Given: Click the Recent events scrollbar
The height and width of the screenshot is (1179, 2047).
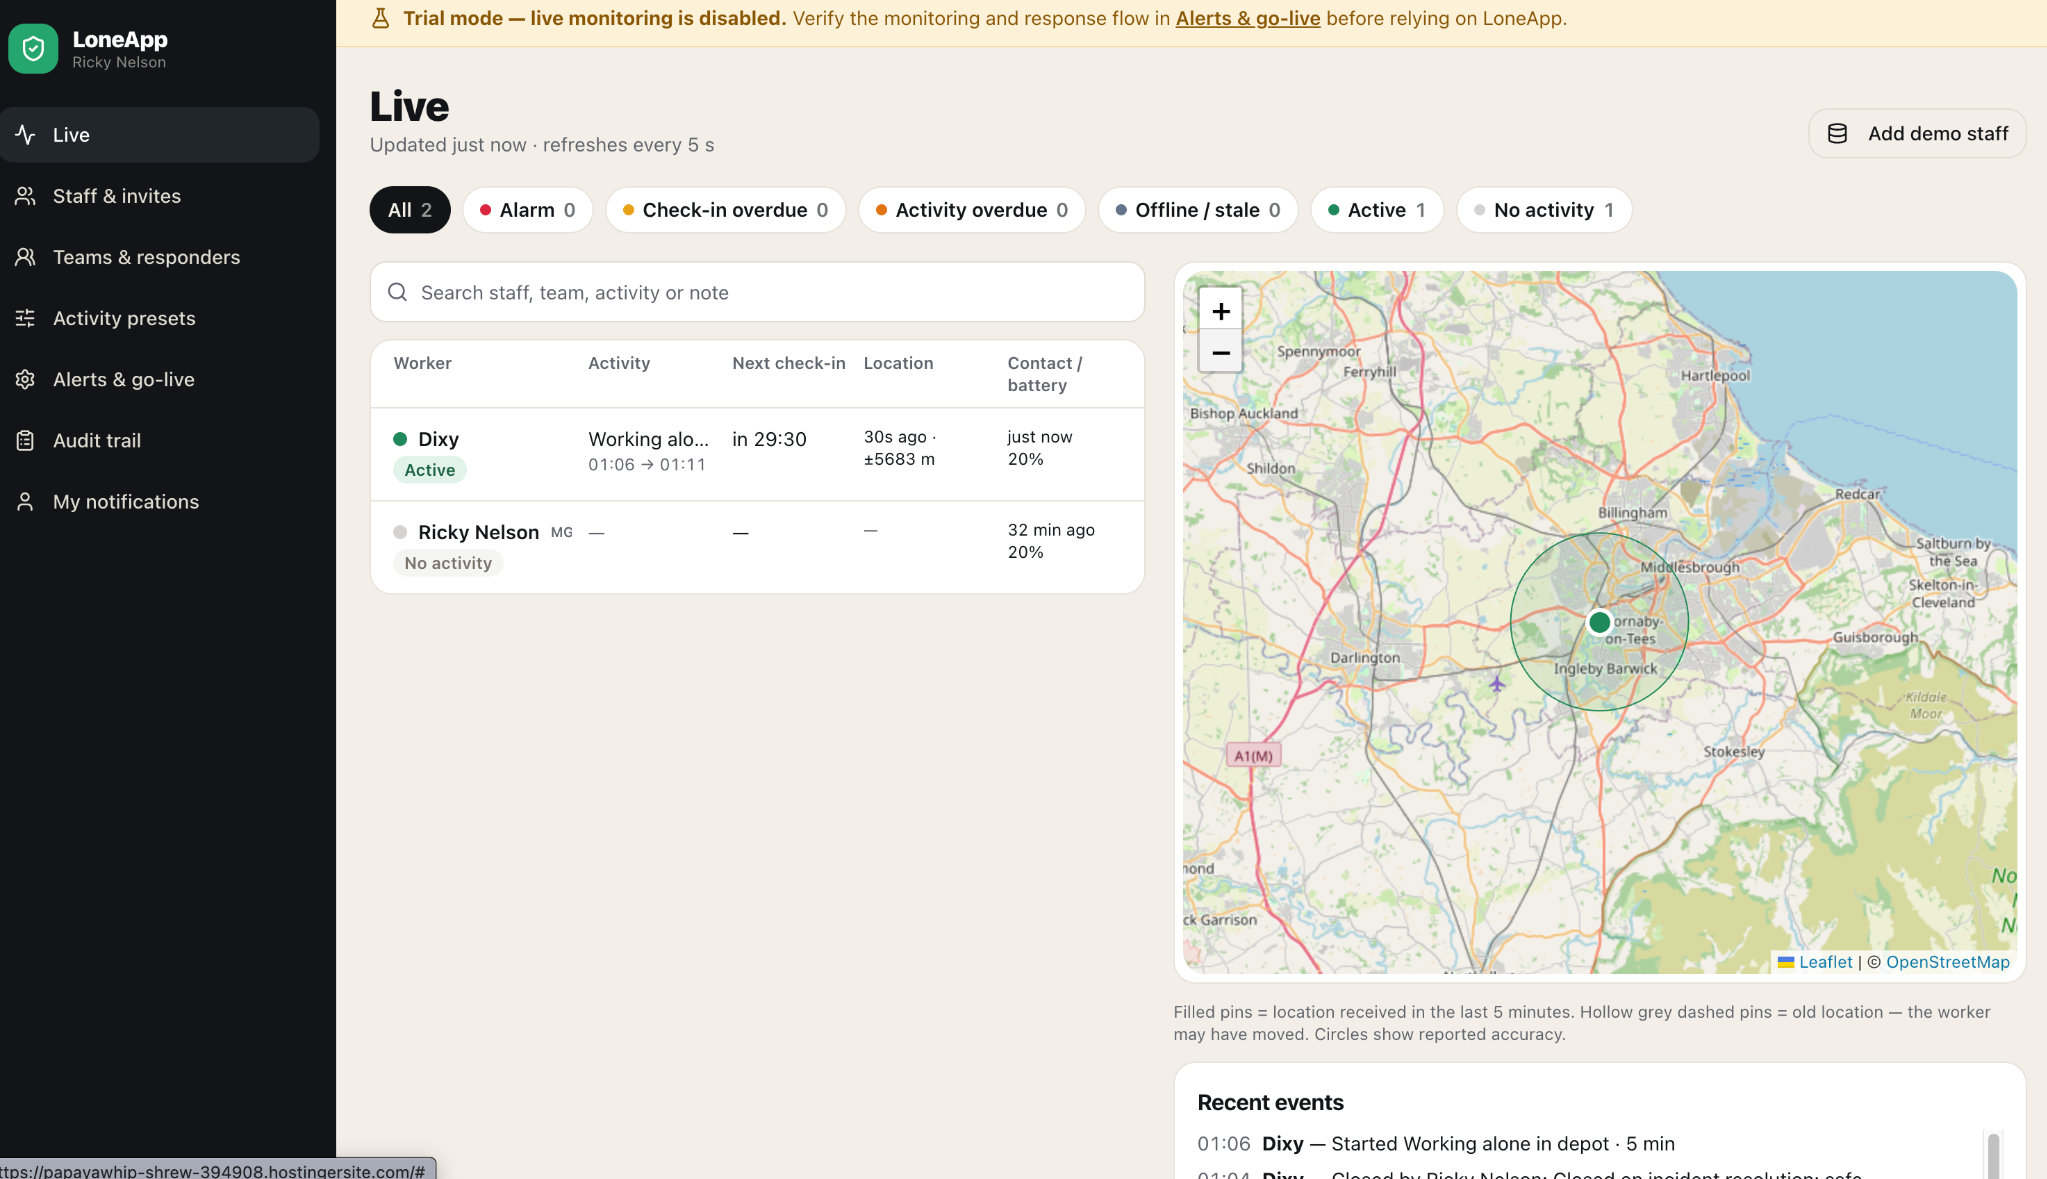Looking at the screenshot, I should [1993, 1155].
